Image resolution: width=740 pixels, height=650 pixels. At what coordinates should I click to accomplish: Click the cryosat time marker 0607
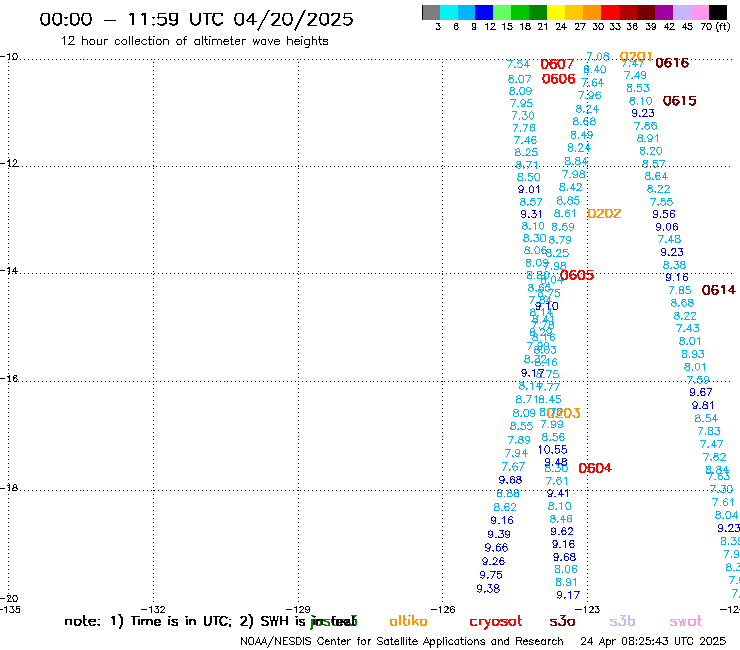point(557,64)
